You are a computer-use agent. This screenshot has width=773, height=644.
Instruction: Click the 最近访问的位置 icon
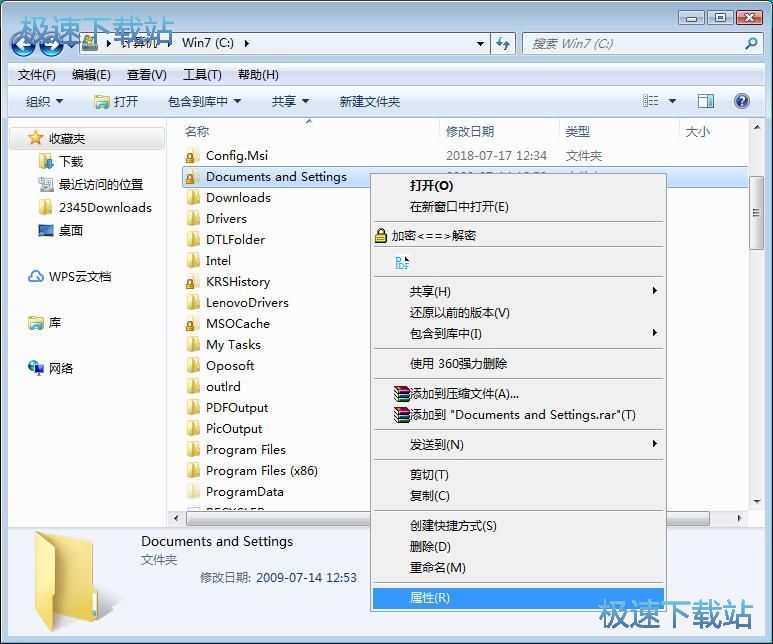click(x=46, y=184)
